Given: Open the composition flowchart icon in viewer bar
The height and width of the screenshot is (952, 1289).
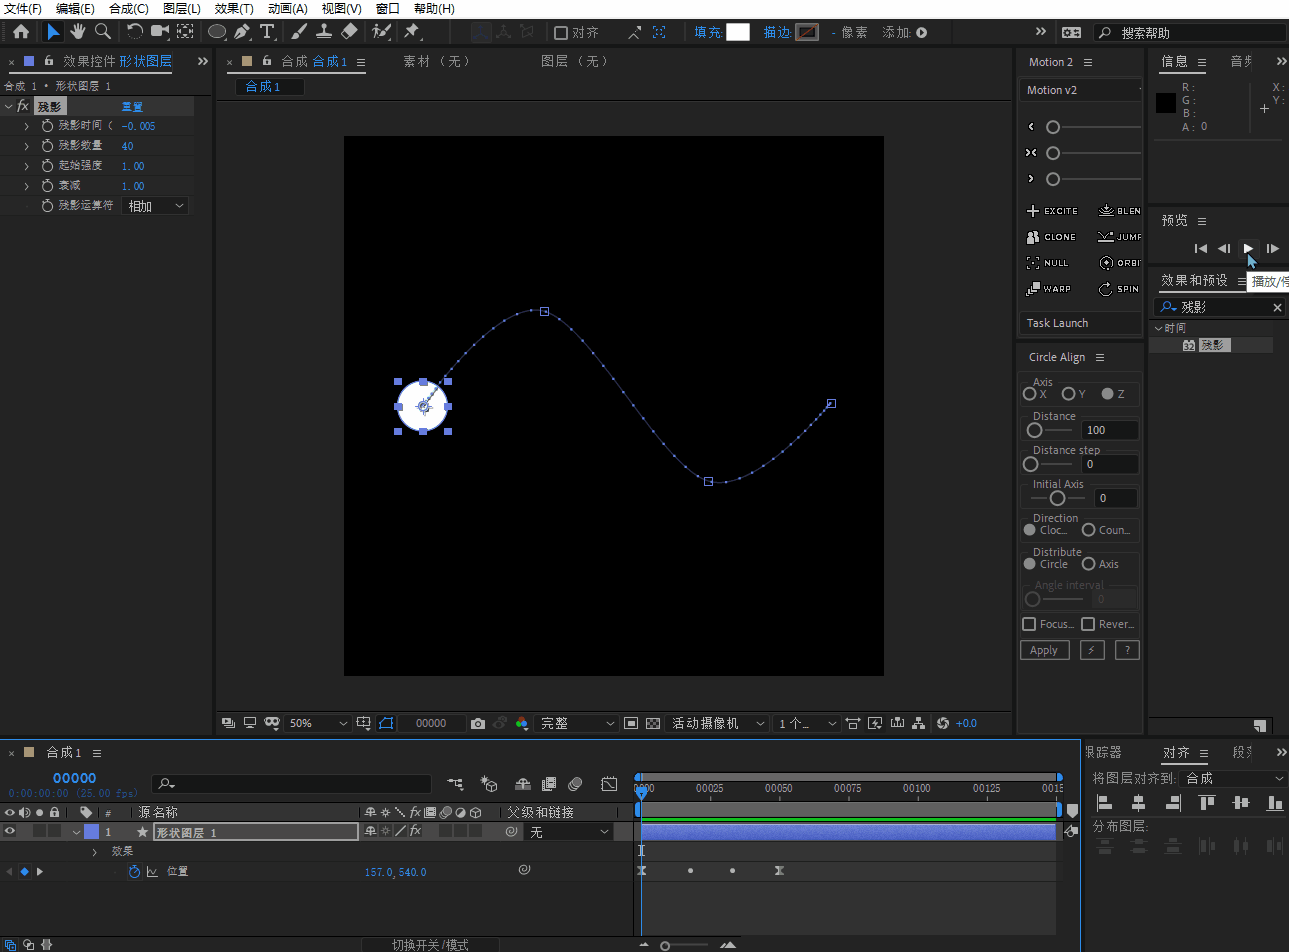Looking at the screenshot, I should 919,723.
